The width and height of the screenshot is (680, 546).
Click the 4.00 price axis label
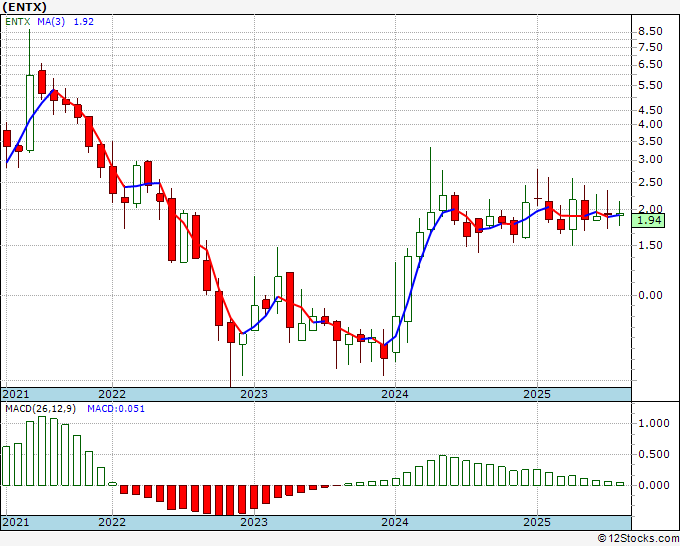coord(651,124)
